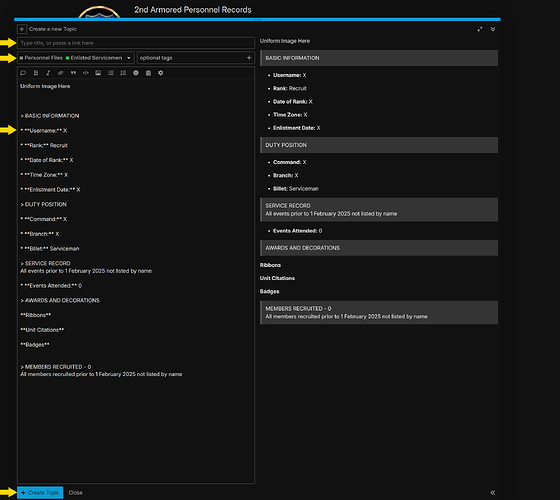Click the Bold formatting icon
Viewport: 560px width, 500px height.
point(36,73)
